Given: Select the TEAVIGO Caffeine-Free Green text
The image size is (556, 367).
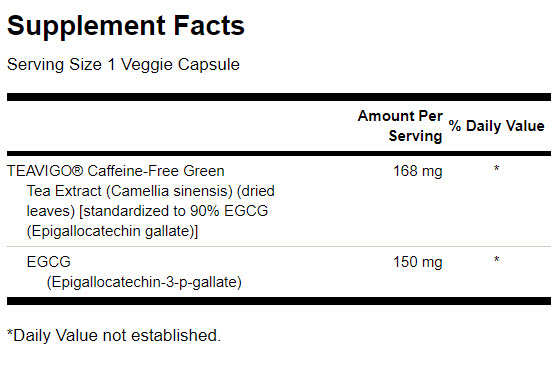Looking at the screenshot, I should pyautogui.click(x=116, y=171).
